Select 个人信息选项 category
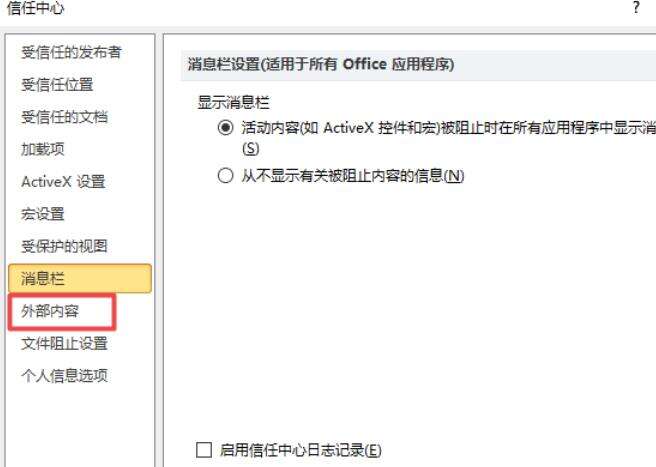The image size is (656, 467). click(64, 376)
